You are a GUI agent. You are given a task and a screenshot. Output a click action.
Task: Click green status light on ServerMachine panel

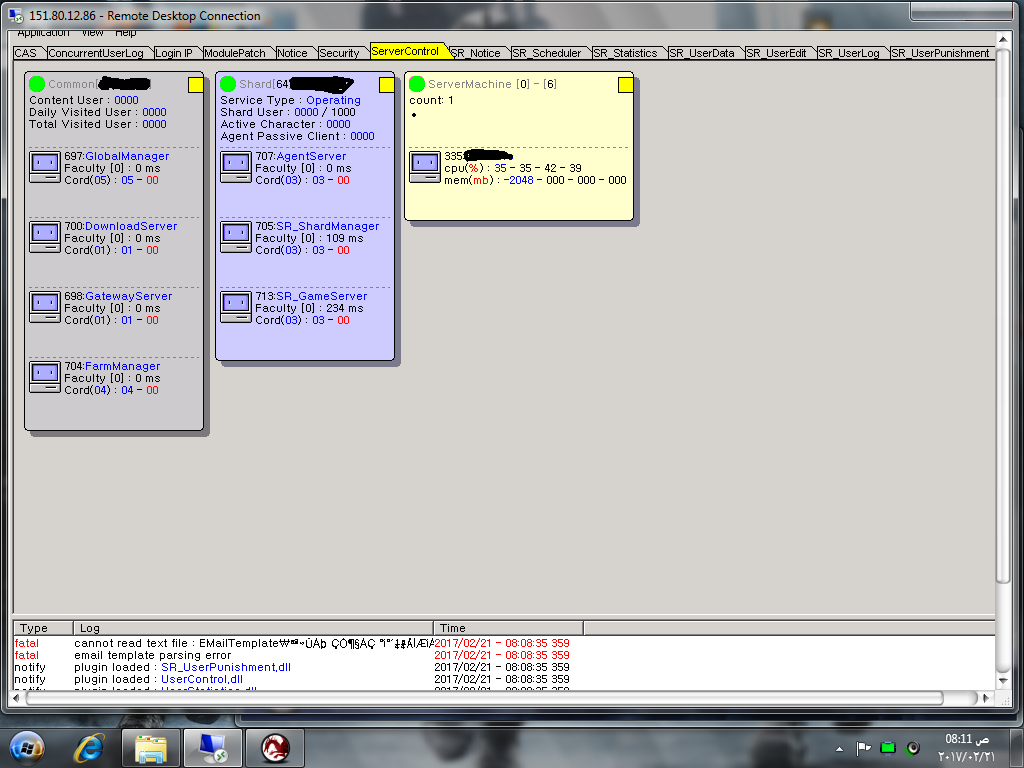417,84
